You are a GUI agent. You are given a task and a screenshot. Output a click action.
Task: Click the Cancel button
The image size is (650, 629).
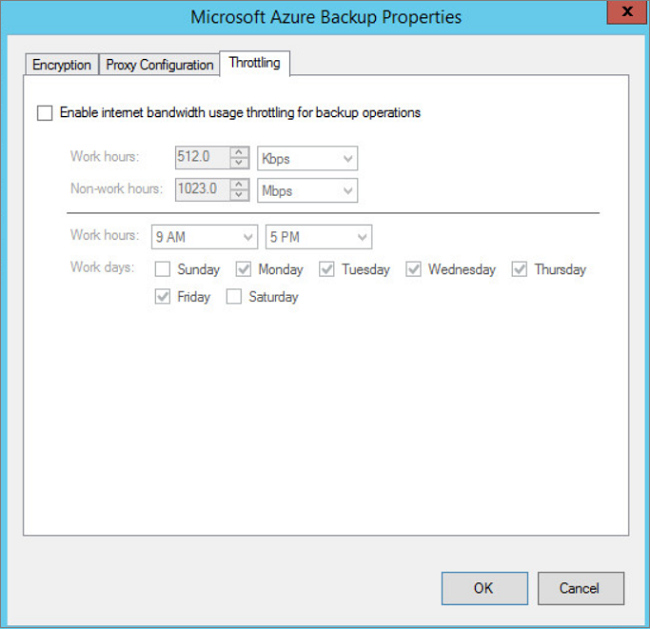(x=581, y=588)
